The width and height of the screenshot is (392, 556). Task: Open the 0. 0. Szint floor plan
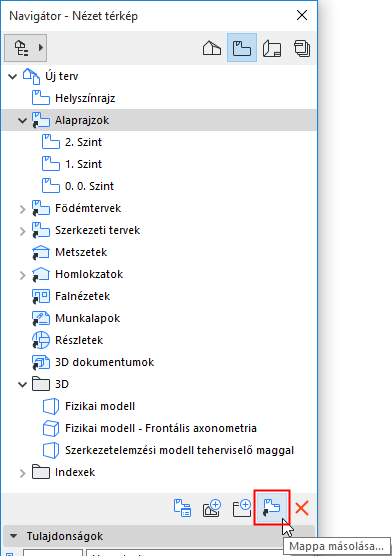(x=89, y=186)
